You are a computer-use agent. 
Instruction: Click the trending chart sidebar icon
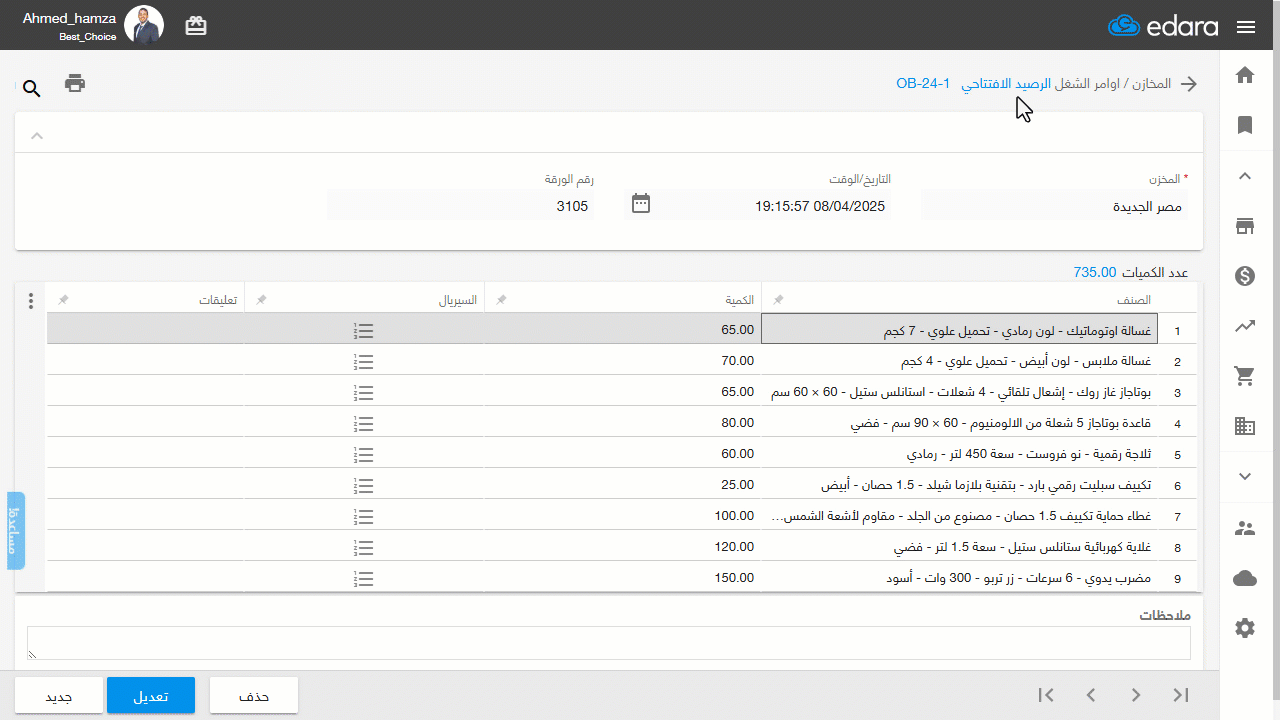pyautogui.click(x=1245, y=326)
